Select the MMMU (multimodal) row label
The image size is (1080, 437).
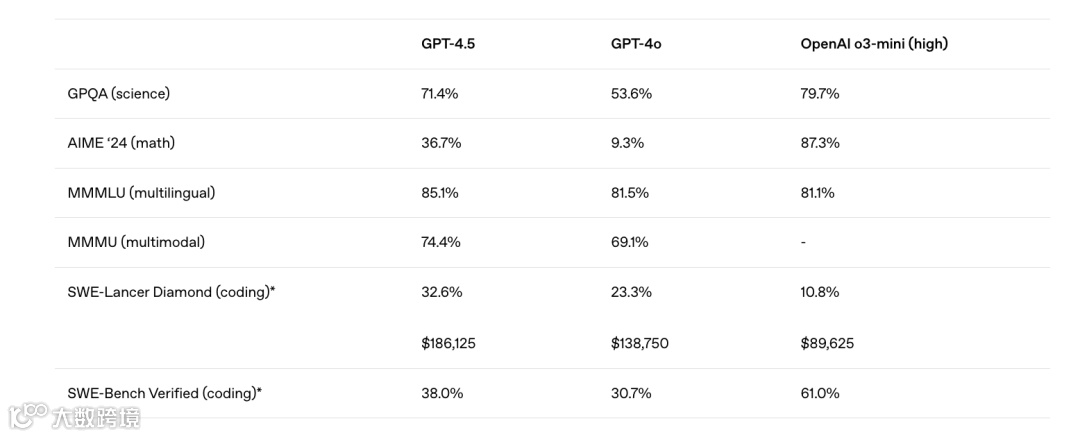(136, 243)
